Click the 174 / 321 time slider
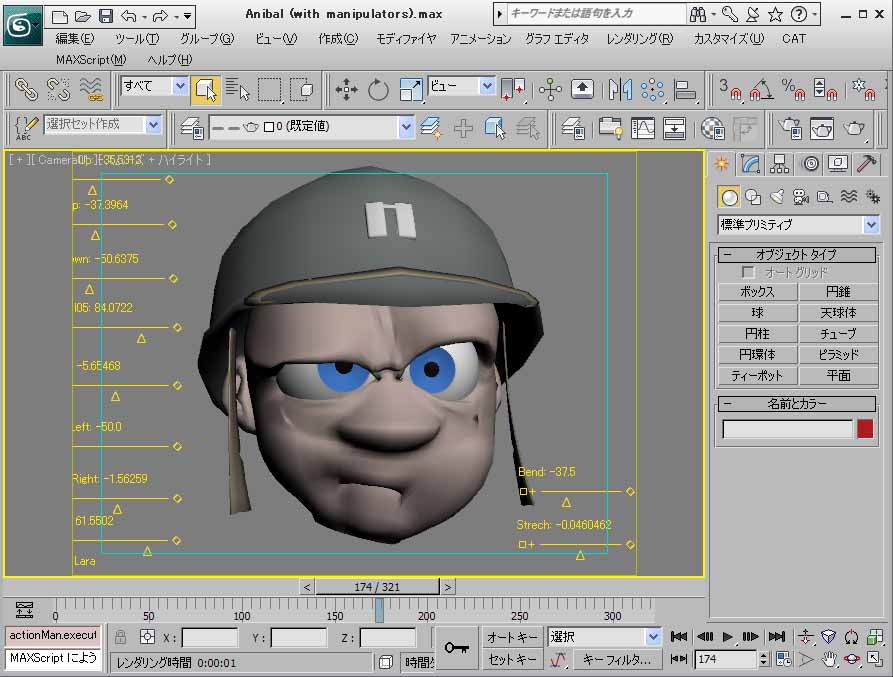The width and height of the screenshot is (893, 677). 377,586
